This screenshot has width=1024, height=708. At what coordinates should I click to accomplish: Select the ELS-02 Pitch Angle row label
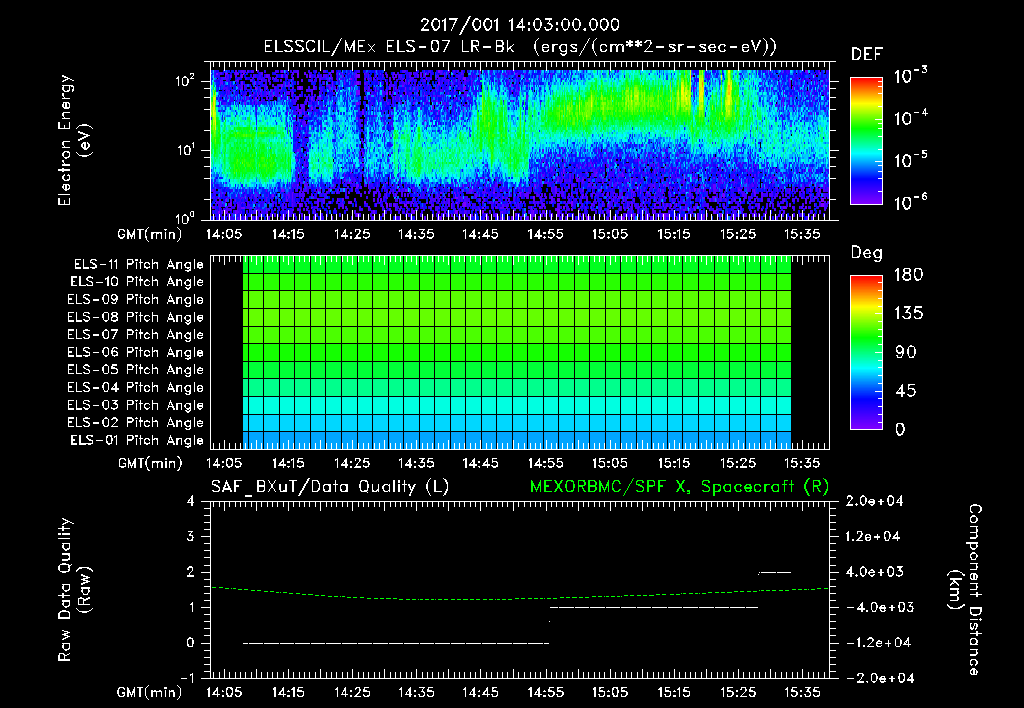click(x=135, y=423)
